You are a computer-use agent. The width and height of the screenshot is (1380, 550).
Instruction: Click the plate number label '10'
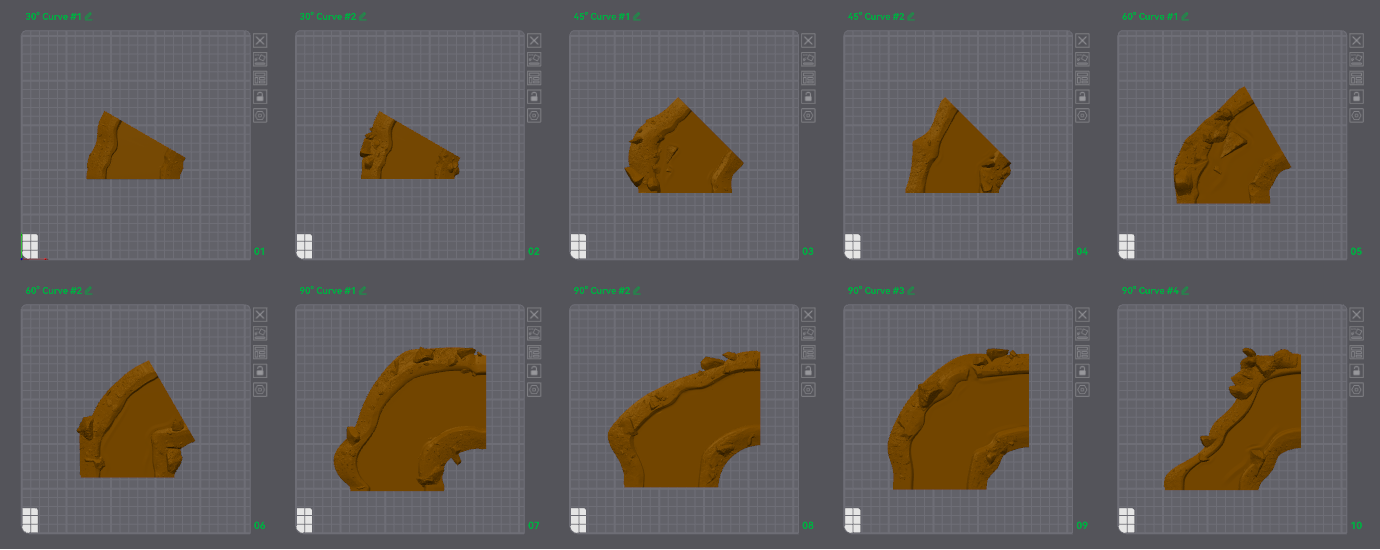click(x=1356, y=525)
